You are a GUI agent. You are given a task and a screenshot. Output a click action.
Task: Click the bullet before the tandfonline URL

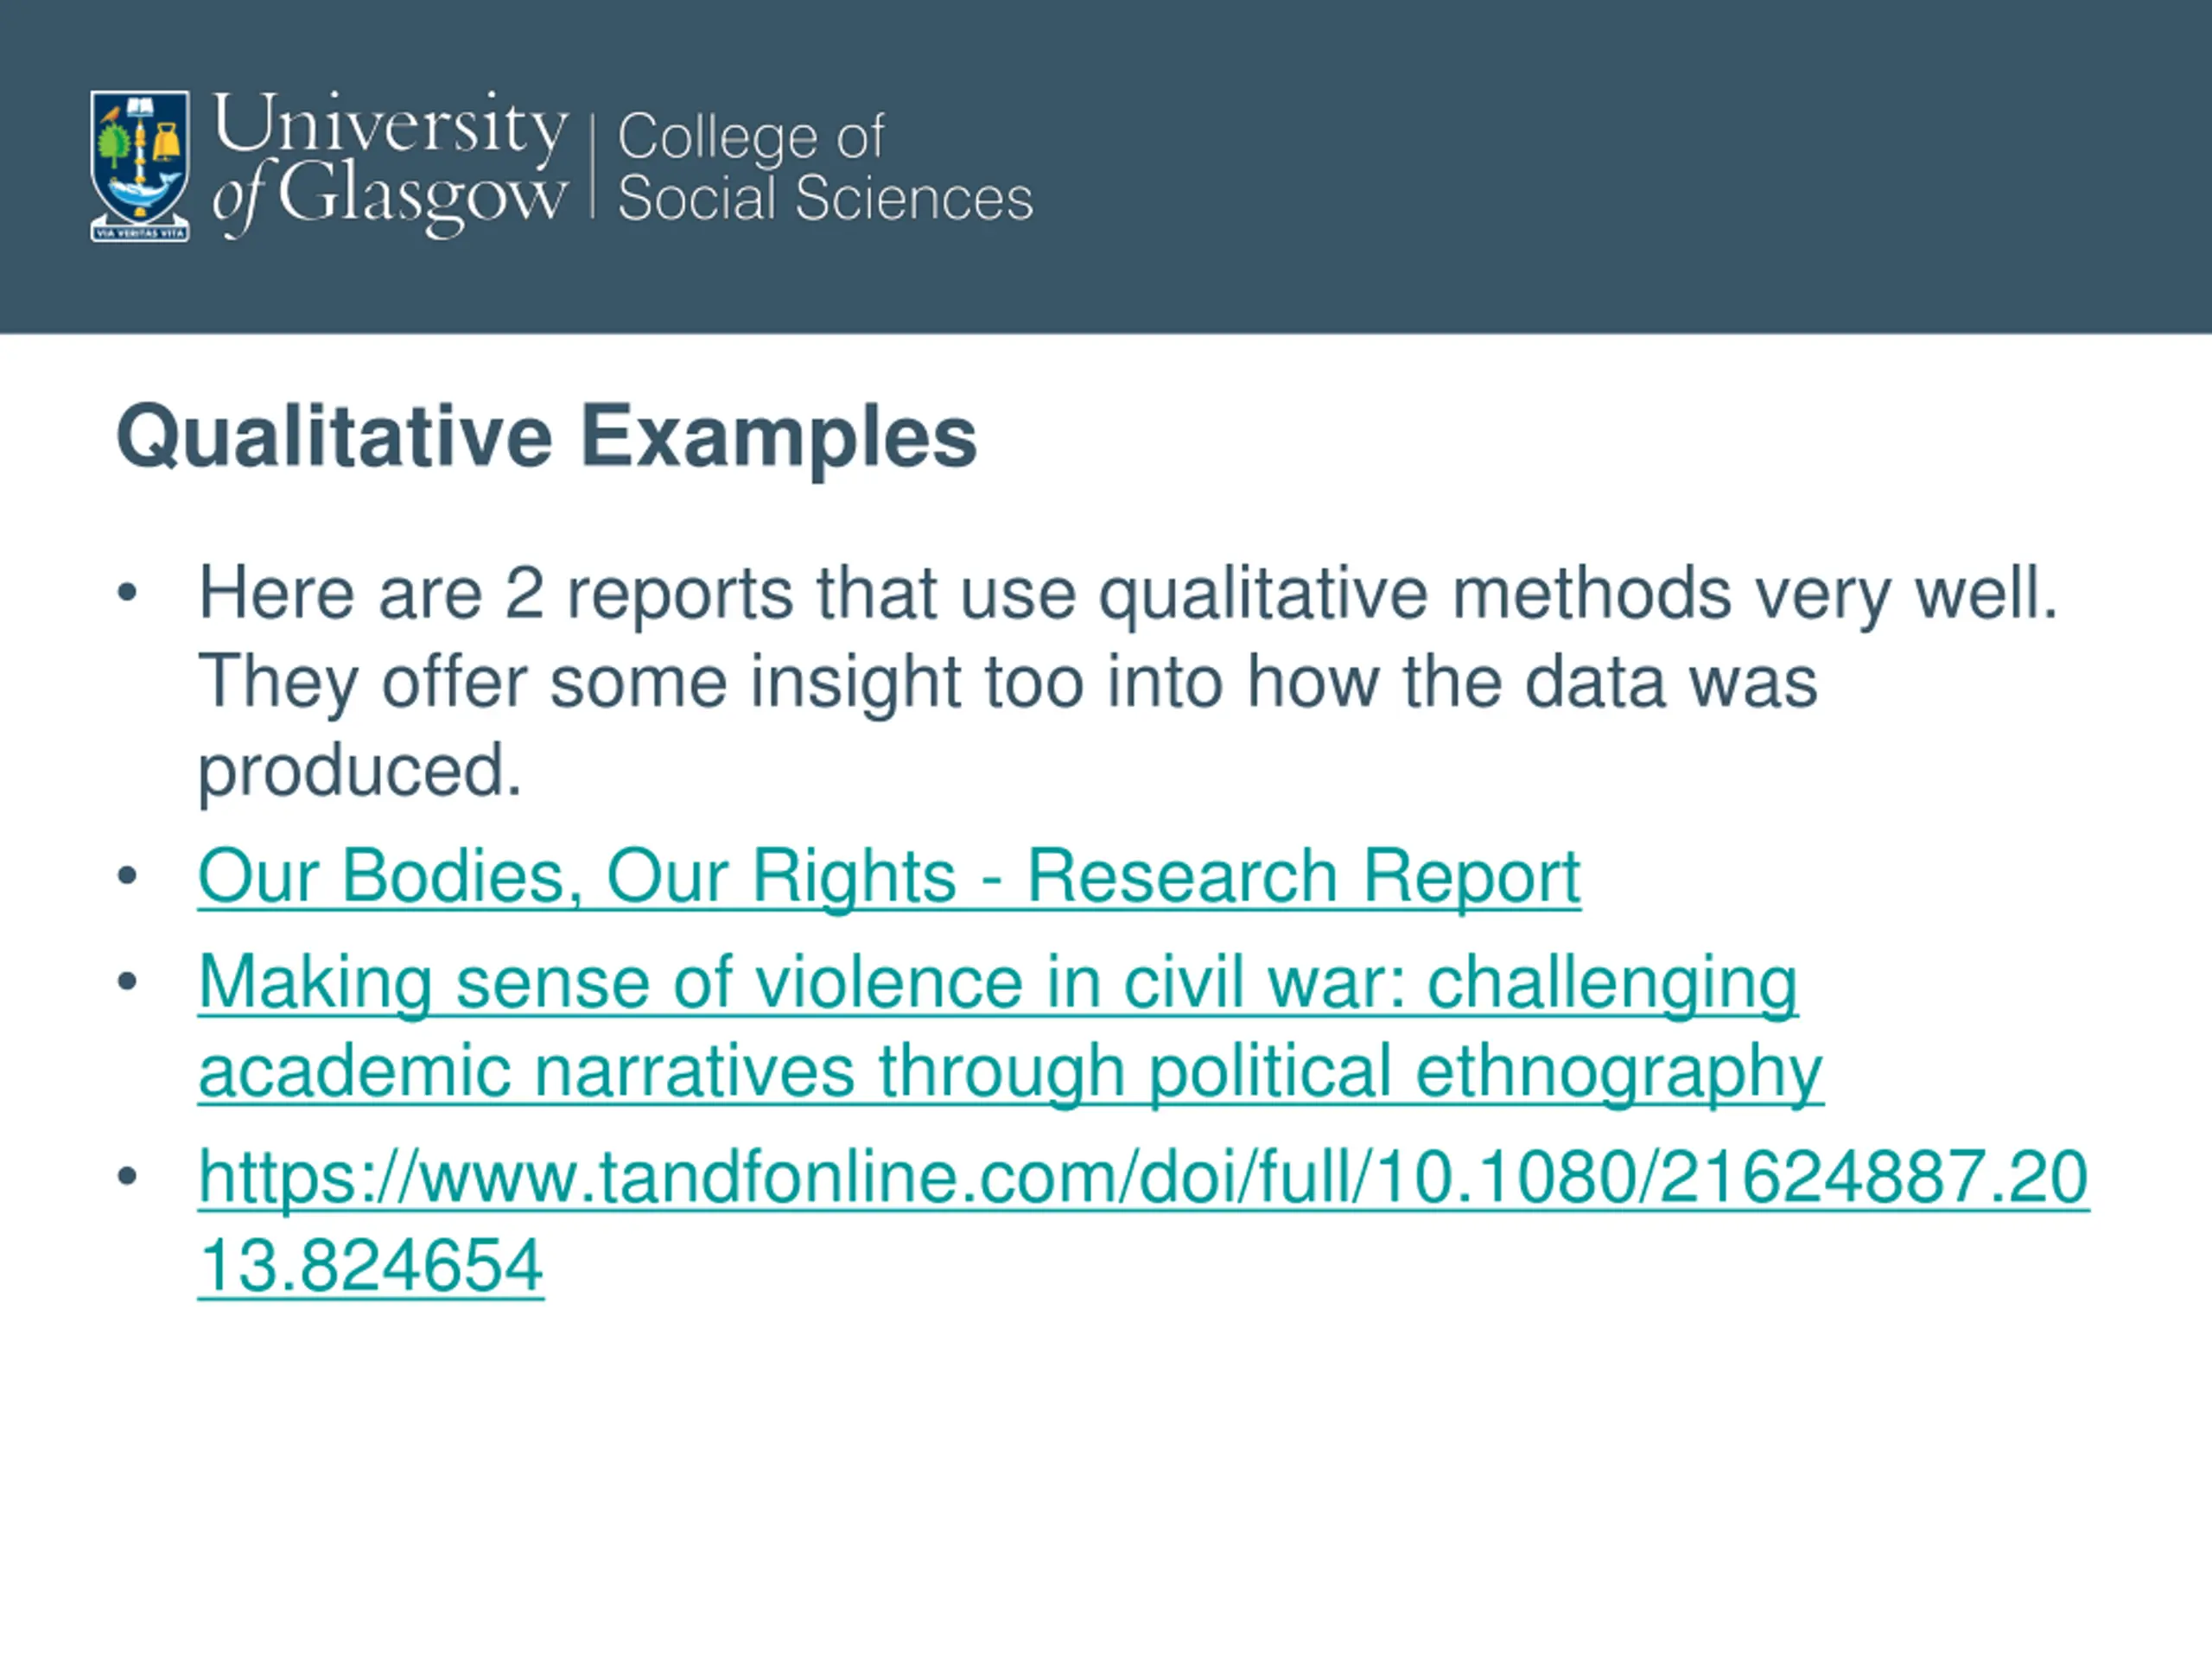[x=127, y=1177]
